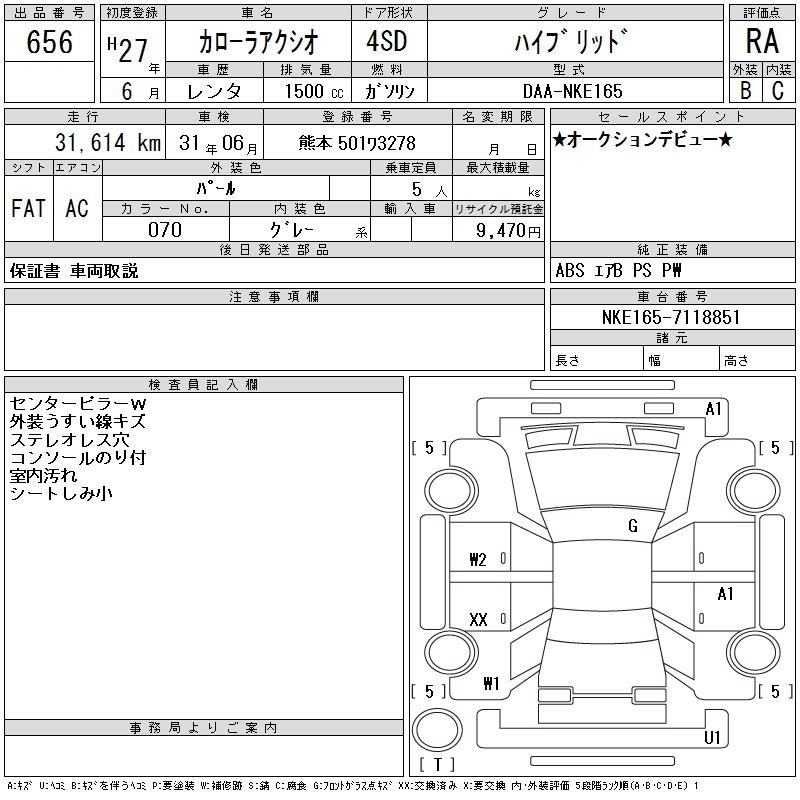Click the note 室内汚れ
The height and width of the screenshot is (800, 800).
click(x=43, y=475)
